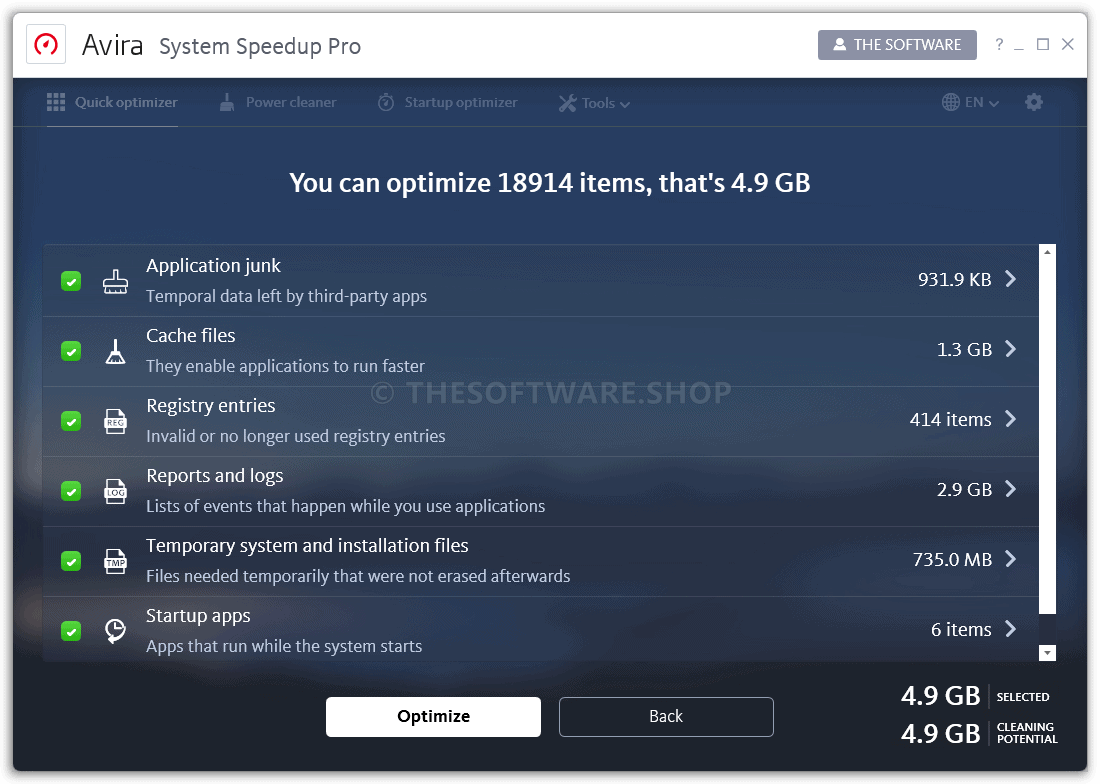
Task: Click 'Apps that run while the system starts'
Action: coord(284,647)
